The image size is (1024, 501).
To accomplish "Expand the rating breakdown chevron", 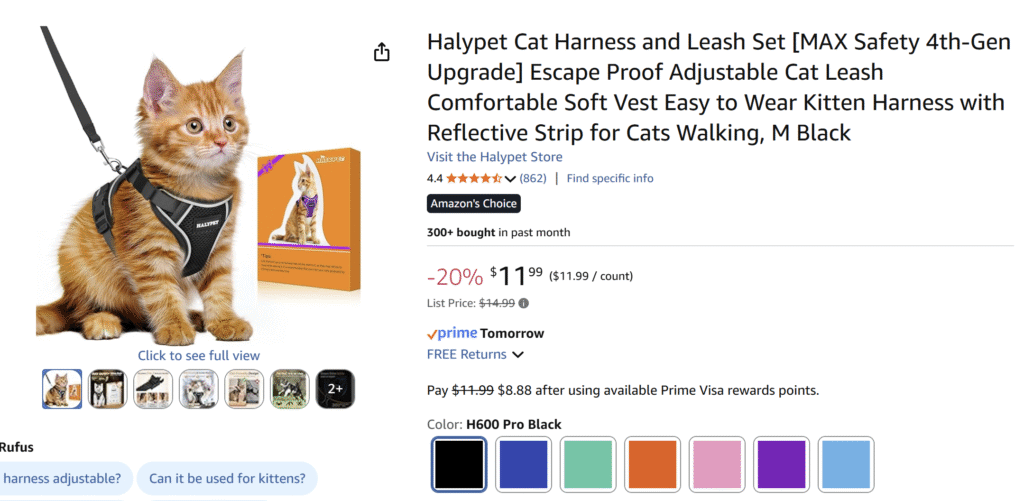I will pyautogui.click(x=511, y=179).
